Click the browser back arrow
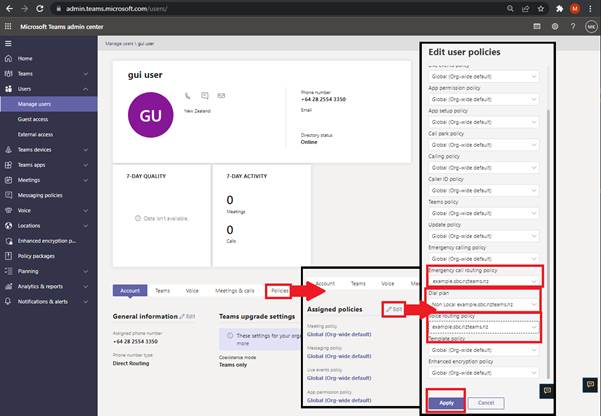601x416 pixels. tap(8, 7)
